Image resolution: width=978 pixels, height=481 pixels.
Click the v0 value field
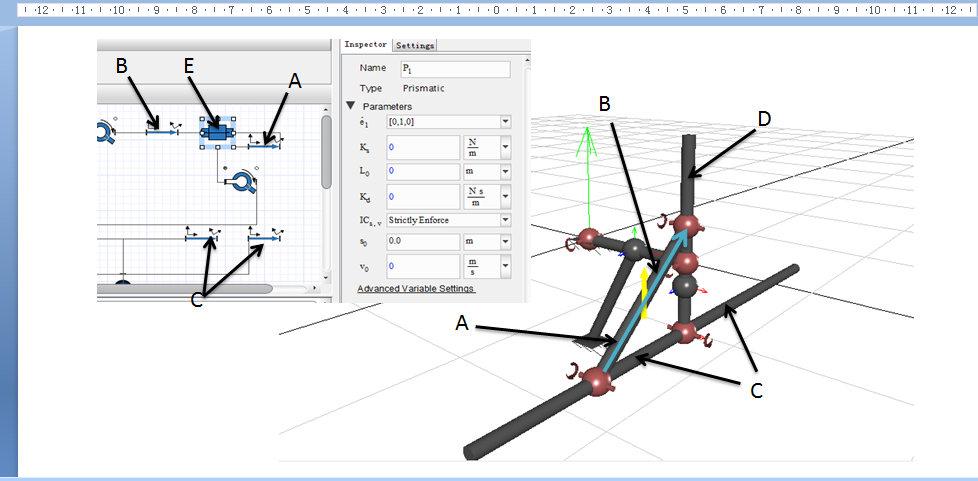tap(423, 266)
